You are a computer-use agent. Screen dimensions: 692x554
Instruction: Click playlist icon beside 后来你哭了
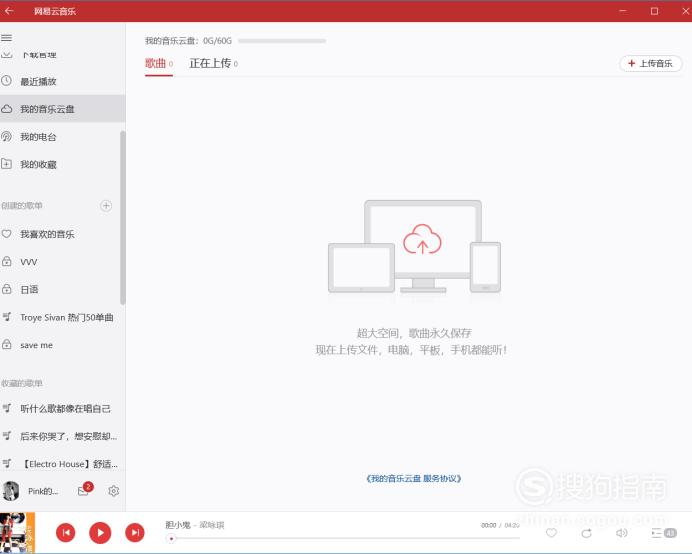click(7, 436)
